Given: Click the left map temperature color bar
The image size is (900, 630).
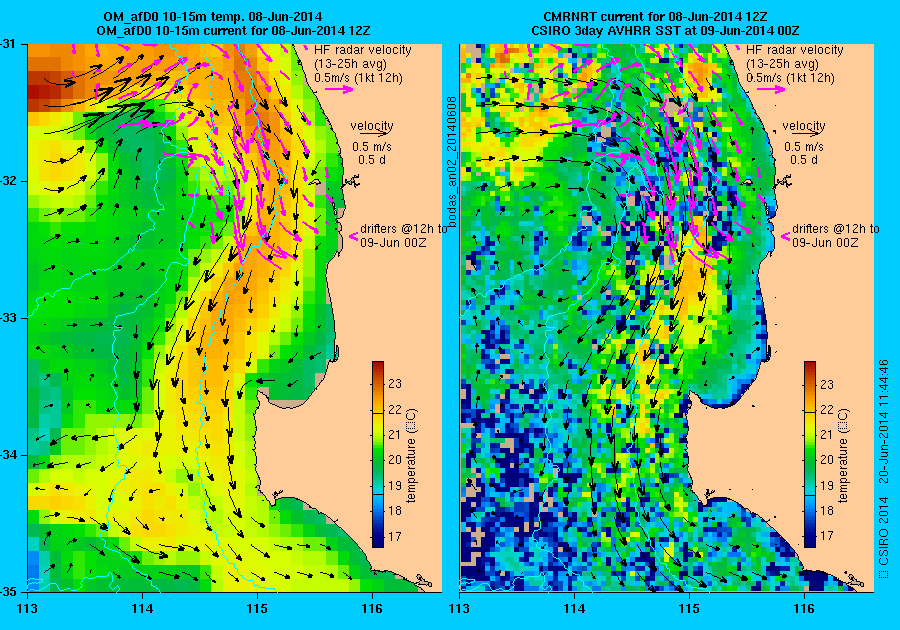Looking at the screenshot, I should click(x=378, y=454).
